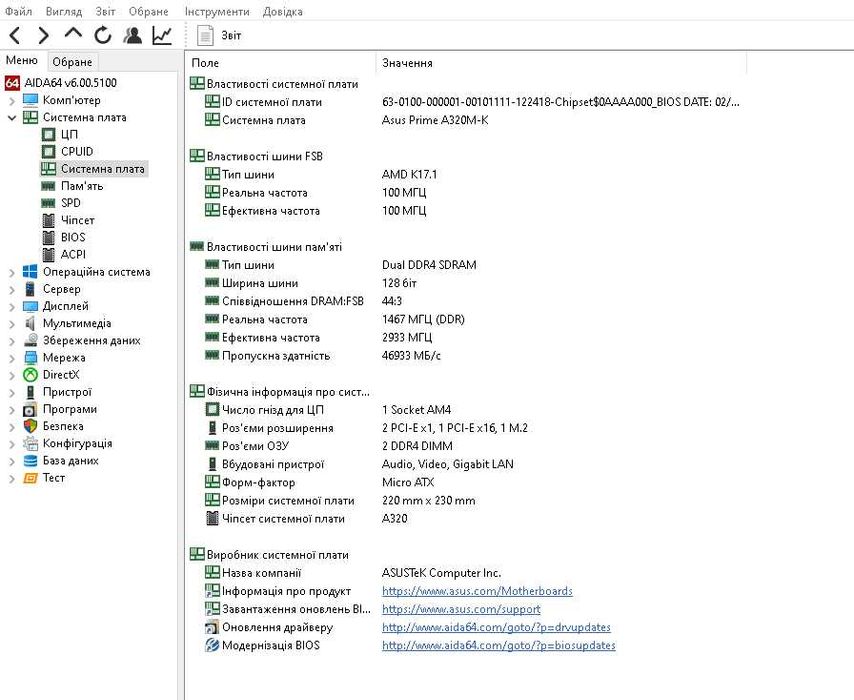The image size is (854, 700).
Task: Open the graph chart toolbar icon
Action: [162, 35]
